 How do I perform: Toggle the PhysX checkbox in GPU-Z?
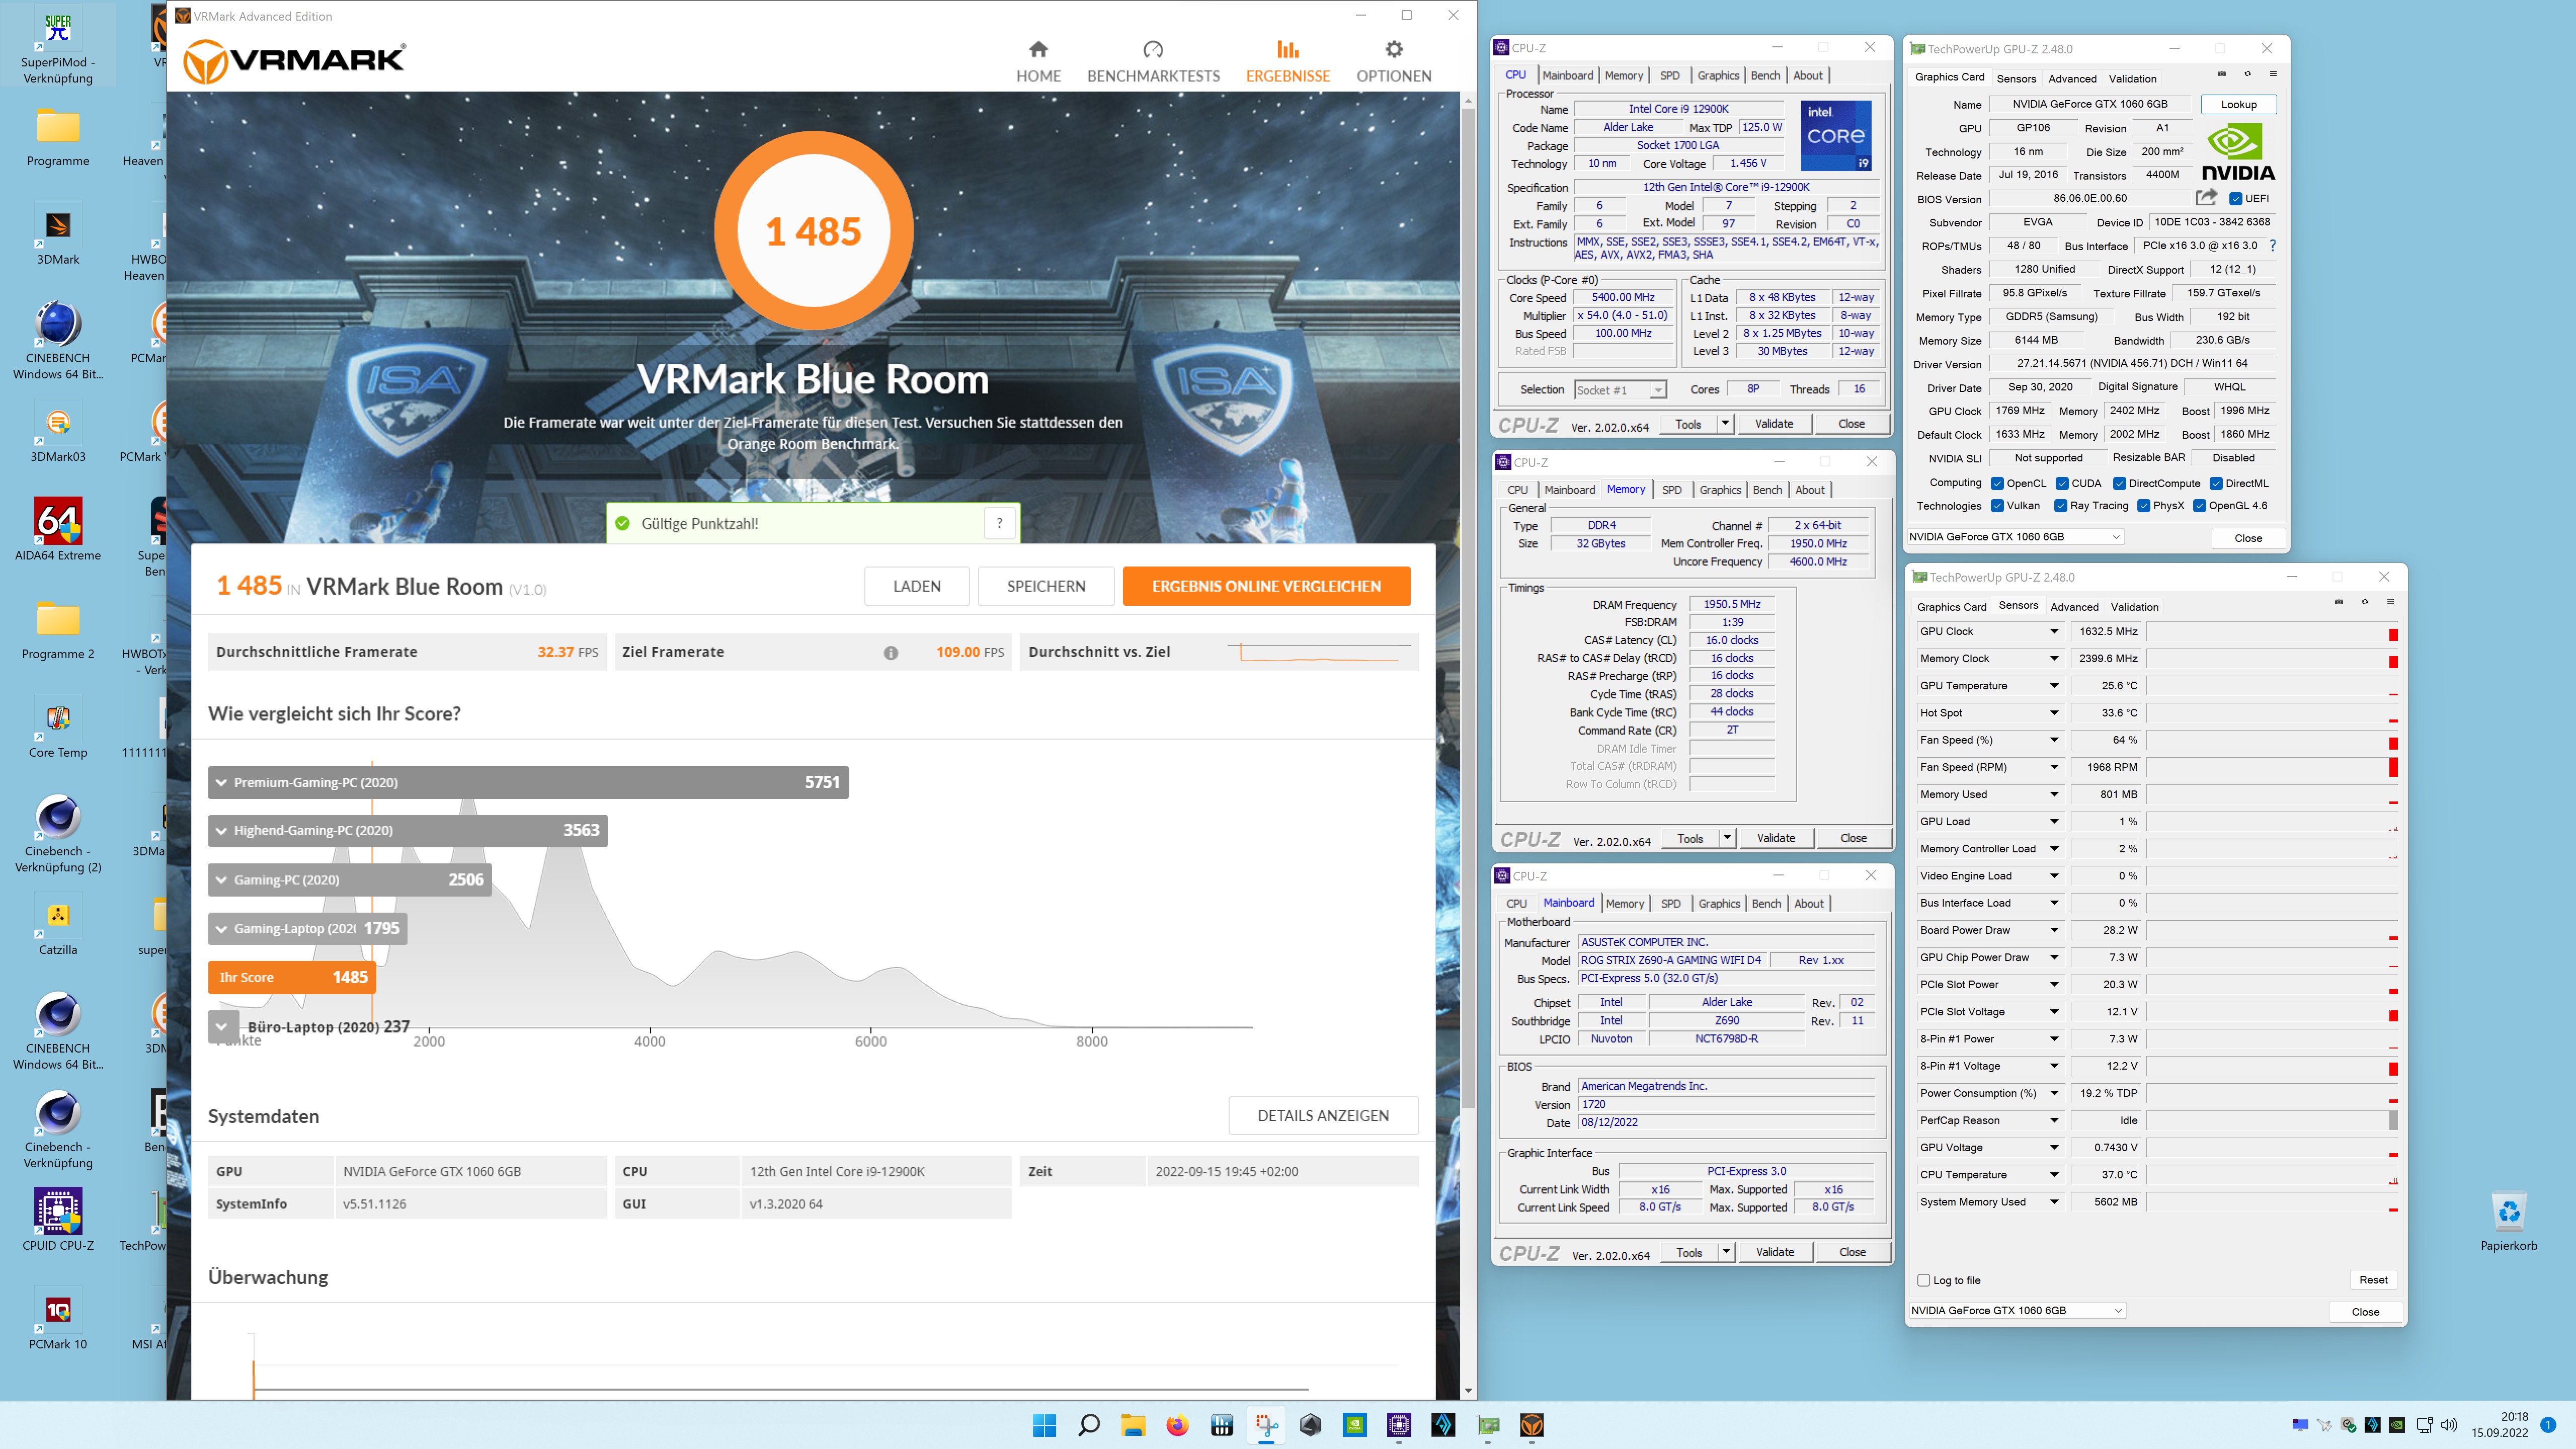(x=2143, y=505)
